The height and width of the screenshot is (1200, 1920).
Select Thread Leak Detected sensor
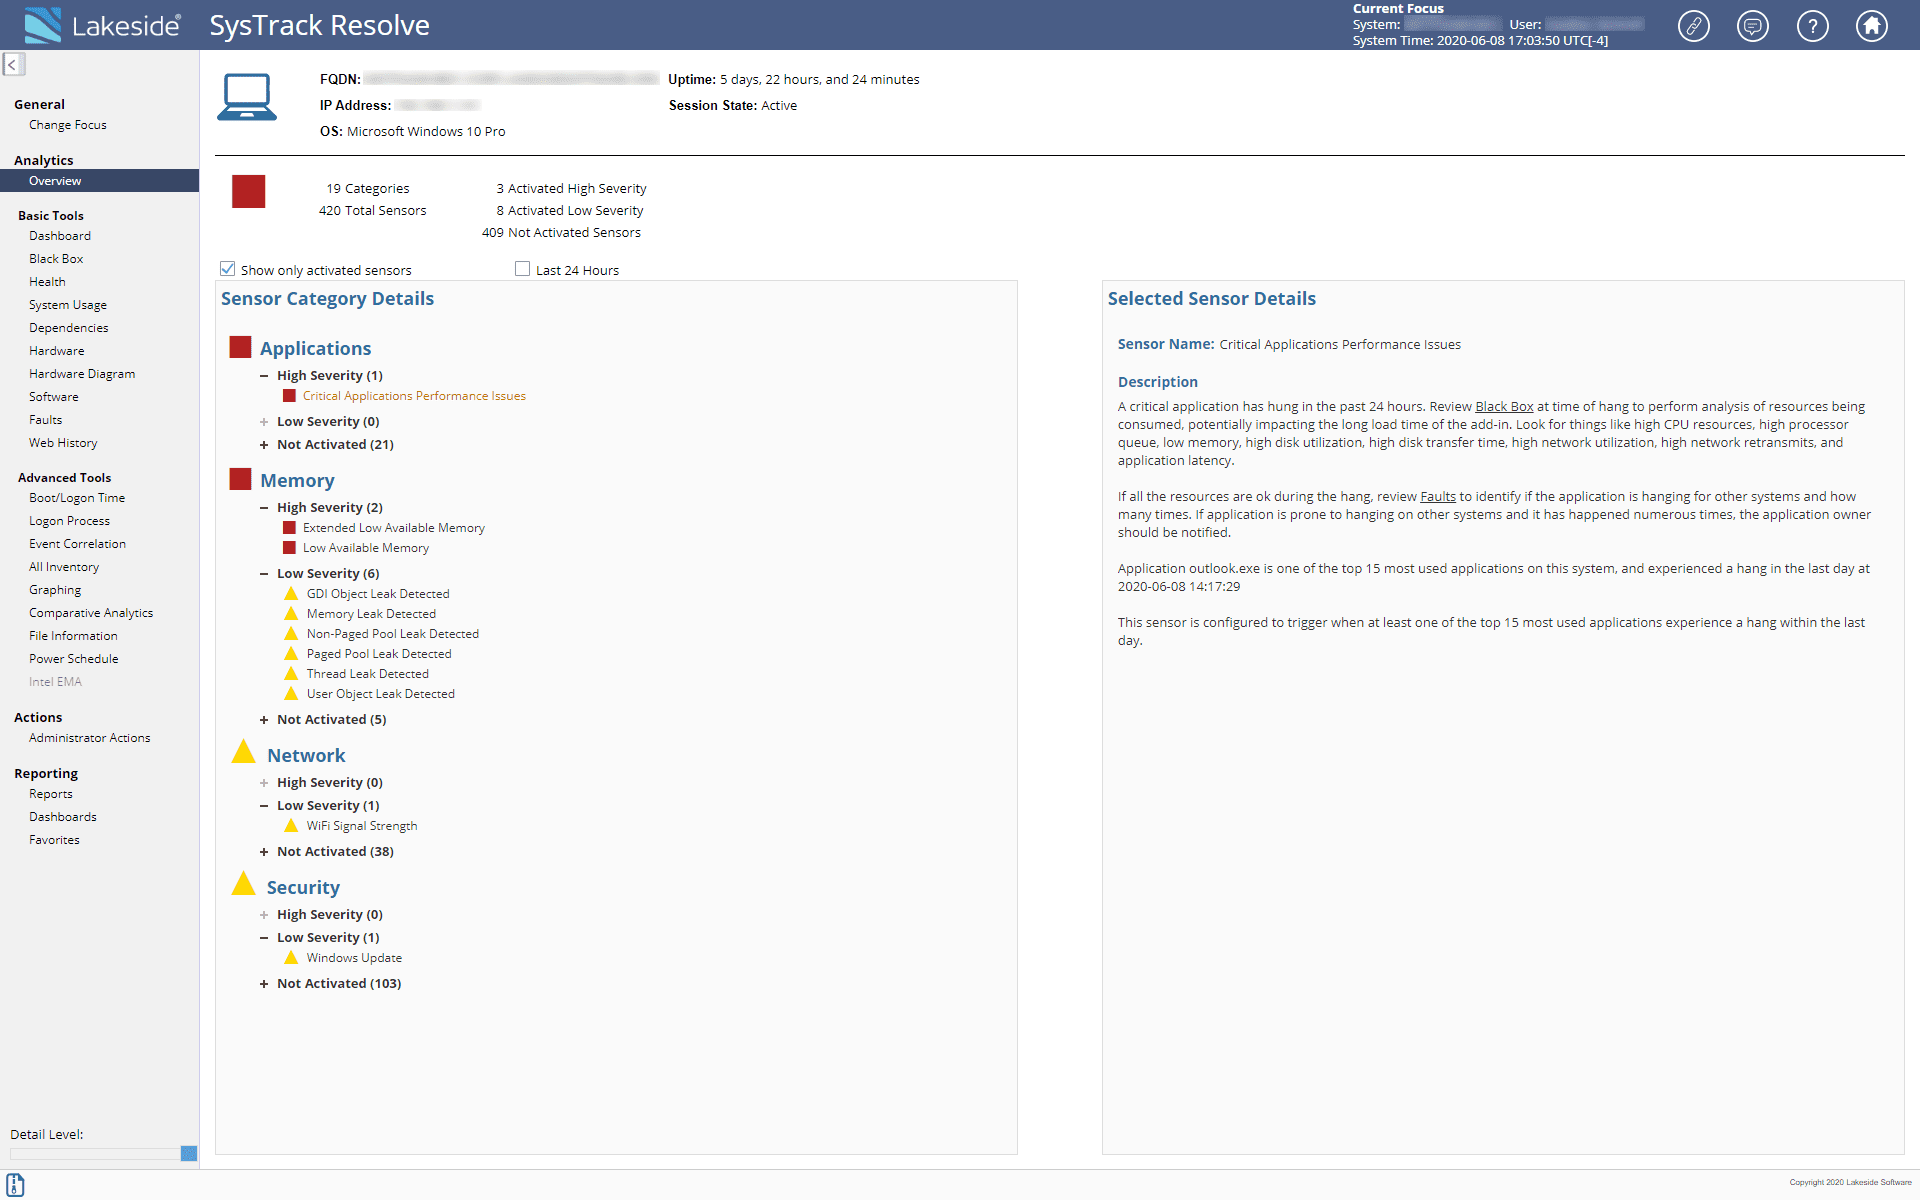368,674
